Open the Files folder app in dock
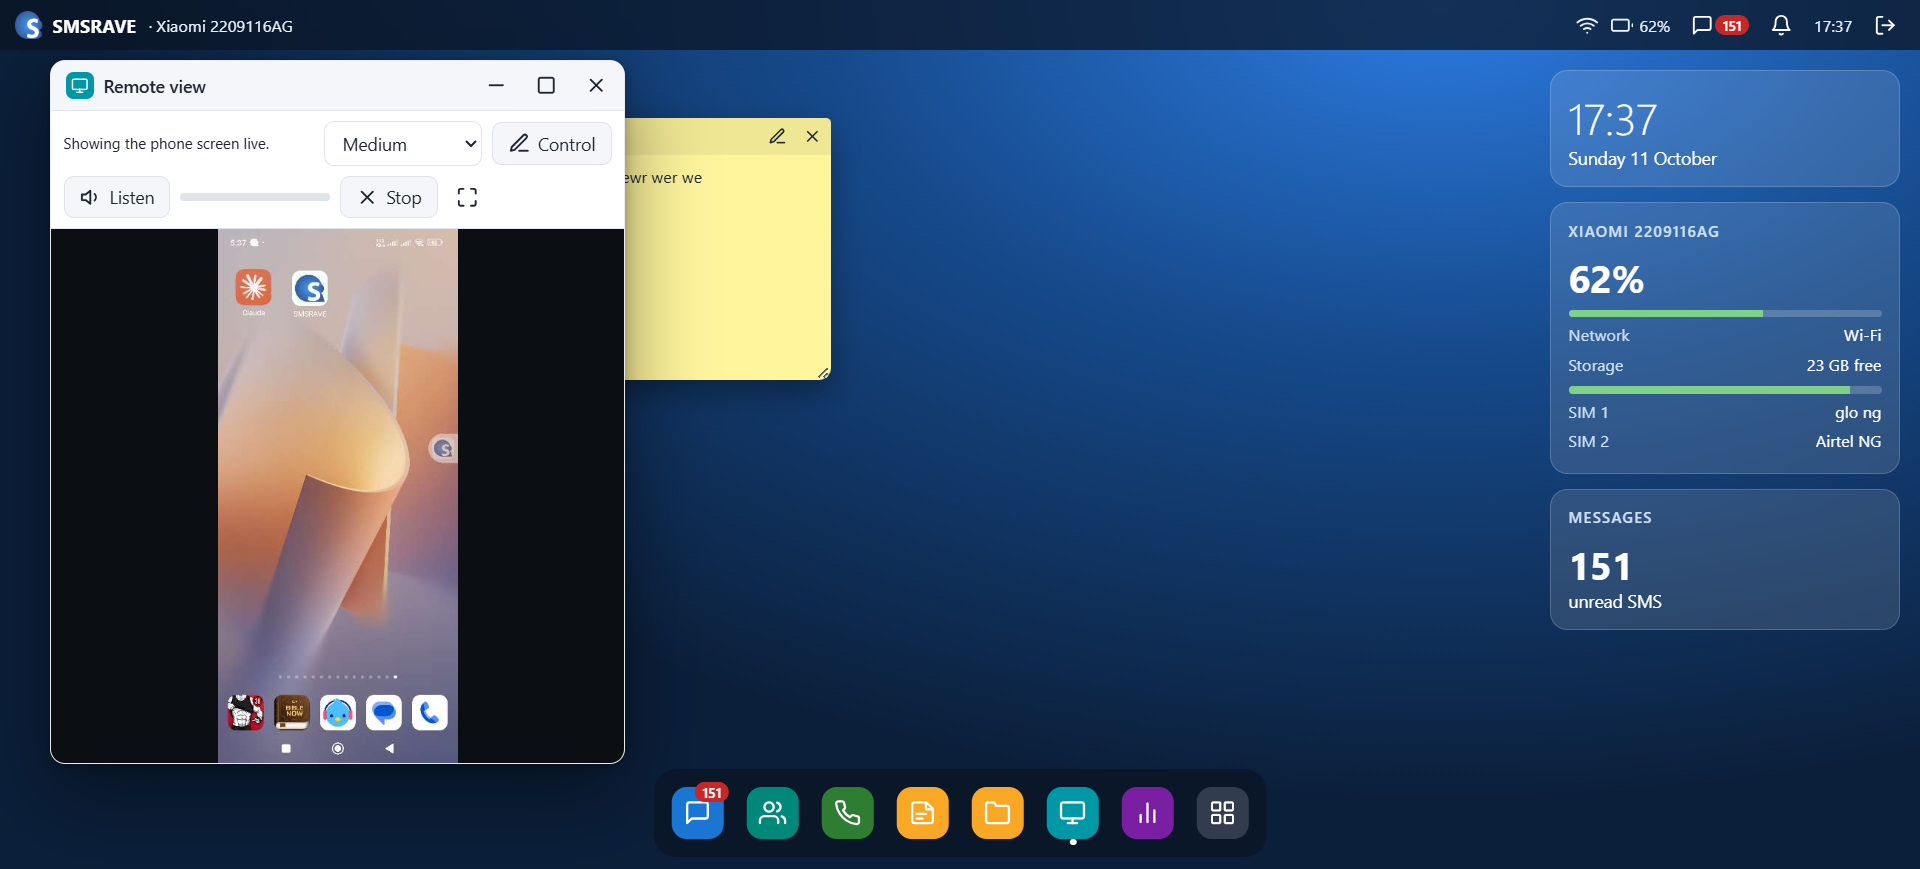Screen dimensions: 1920x869 (x=997, y=813)
